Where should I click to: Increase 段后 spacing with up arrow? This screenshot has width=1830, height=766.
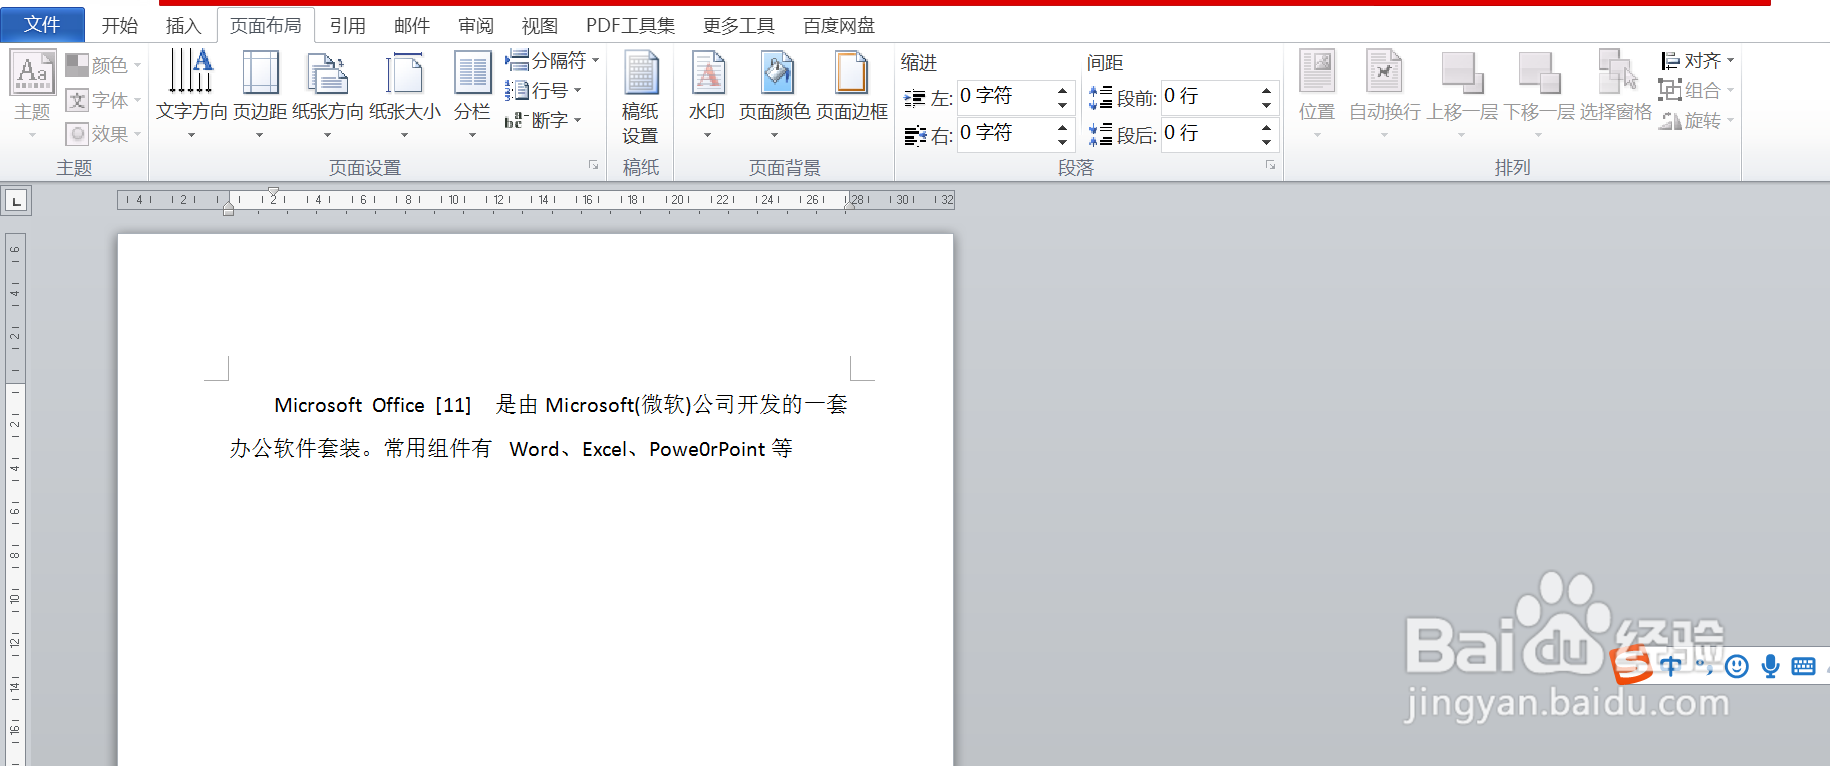click(x=1266, y=127)
